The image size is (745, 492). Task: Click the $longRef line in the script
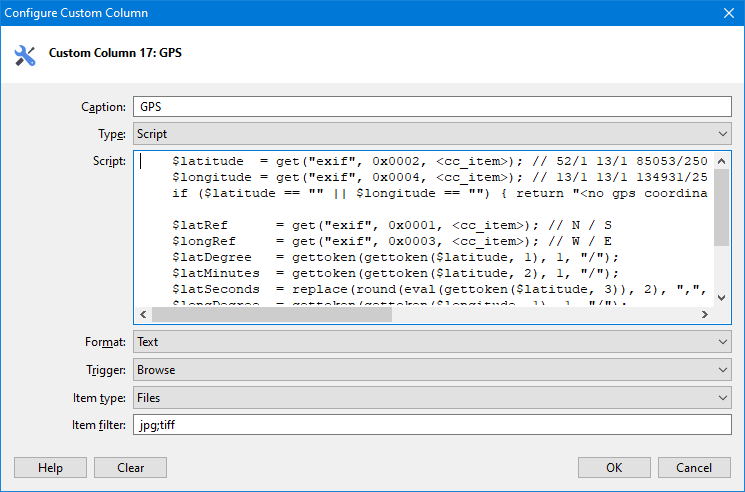(392, 242)
